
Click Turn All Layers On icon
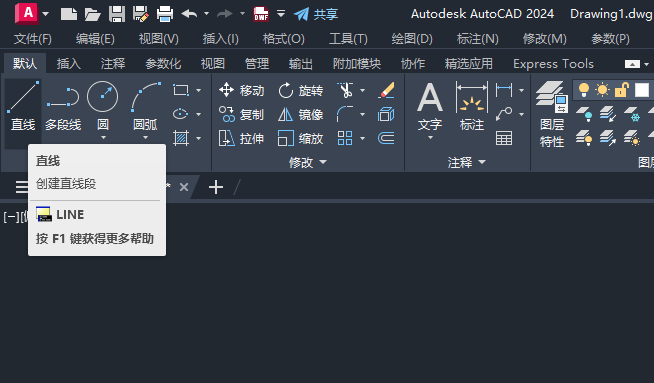[584, 138]
